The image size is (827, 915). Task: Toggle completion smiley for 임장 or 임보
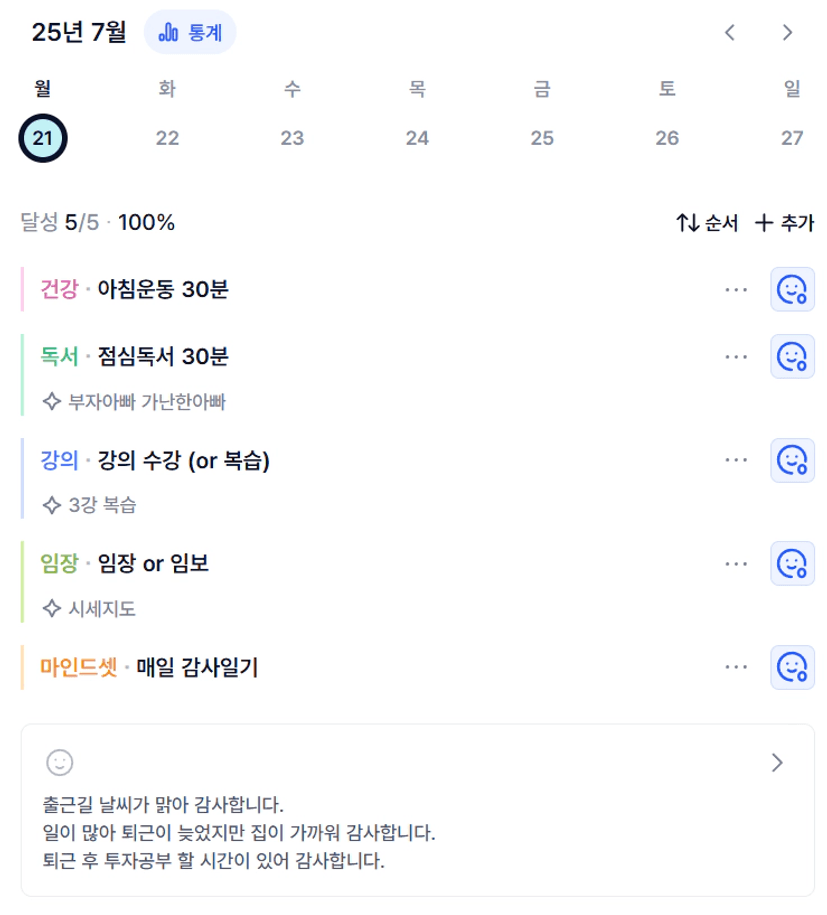pyautogui.click(x=792, y=564)
